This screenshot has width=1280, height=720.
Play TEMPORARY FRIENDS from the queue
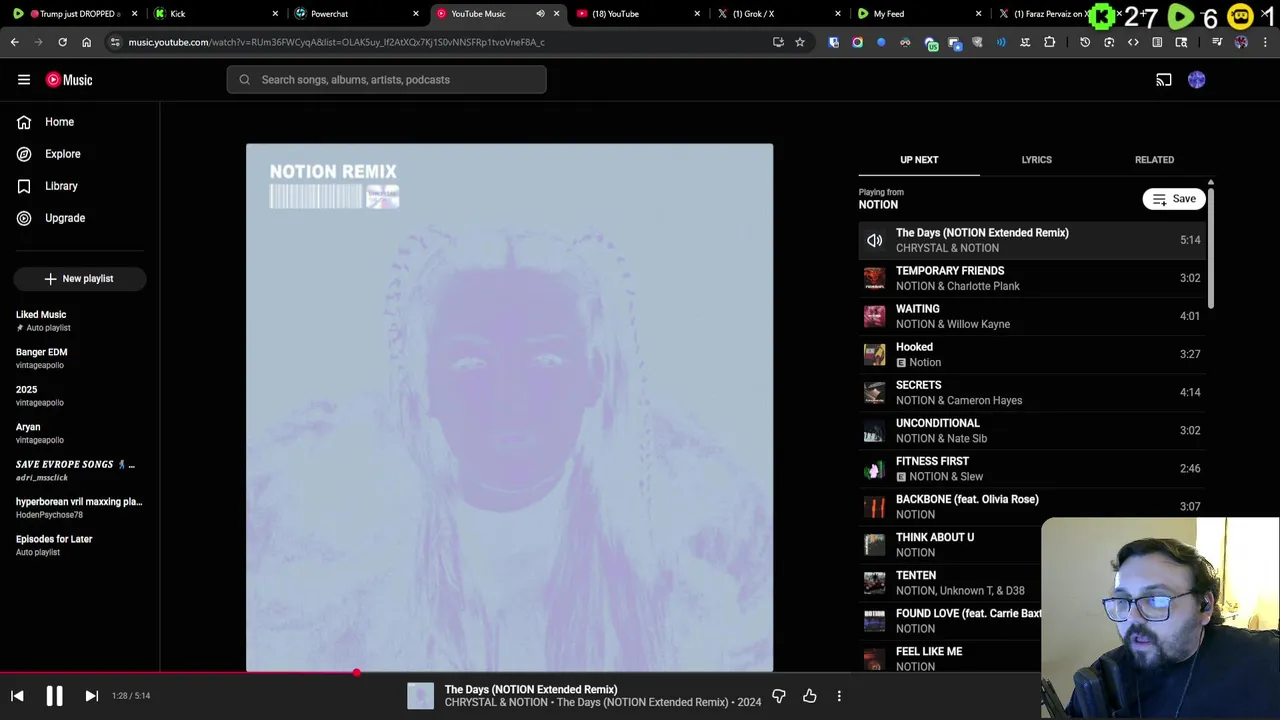coord(1032,278)
